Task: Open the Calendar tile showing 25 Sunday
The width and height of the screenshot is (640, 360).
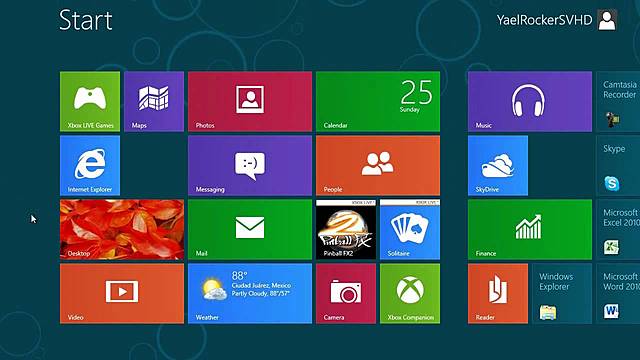Action: pyautogui.click(x=378, y=102)
